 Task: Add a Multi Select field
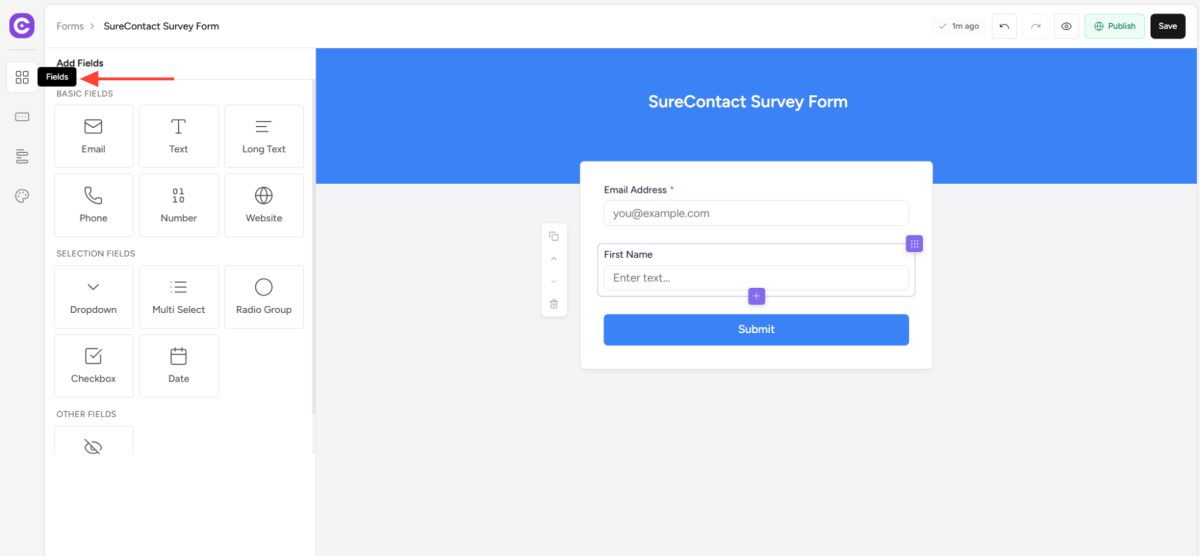tap(178, 296)
